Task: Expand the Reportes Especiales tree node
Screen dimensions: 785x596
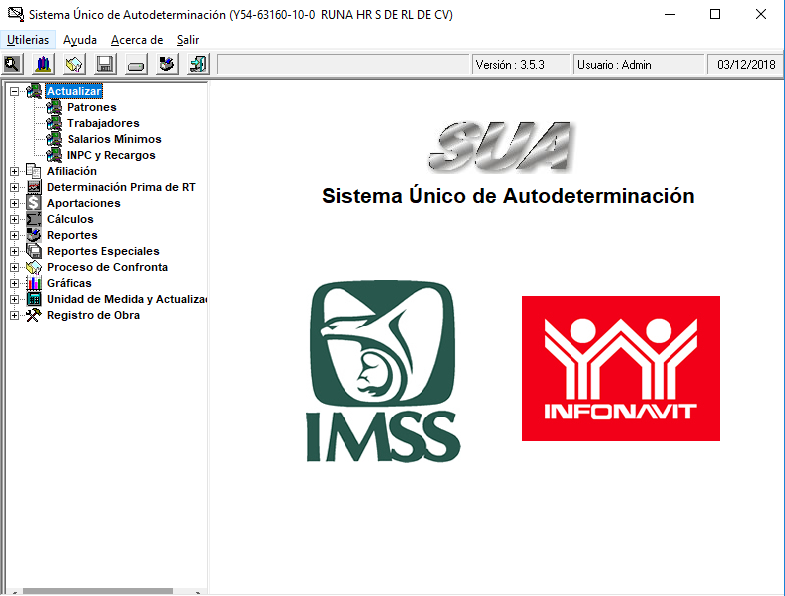Action: click(x=15, y=251)
